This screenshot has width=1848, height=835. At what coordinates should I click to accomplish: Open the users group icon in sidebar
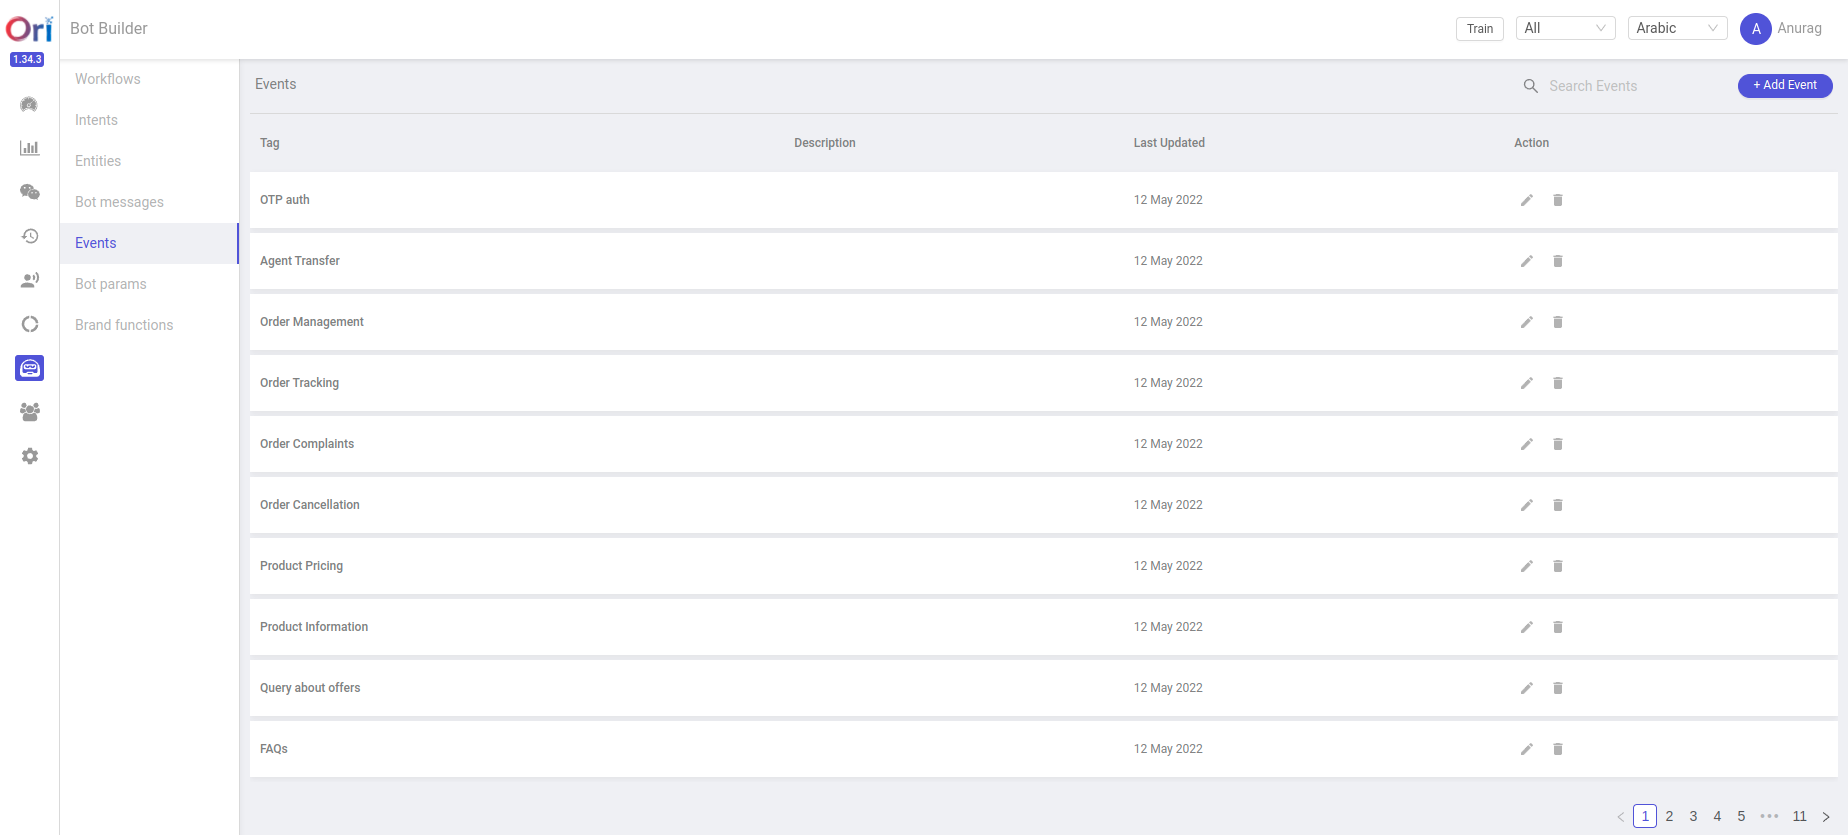[x=29, y=412]
